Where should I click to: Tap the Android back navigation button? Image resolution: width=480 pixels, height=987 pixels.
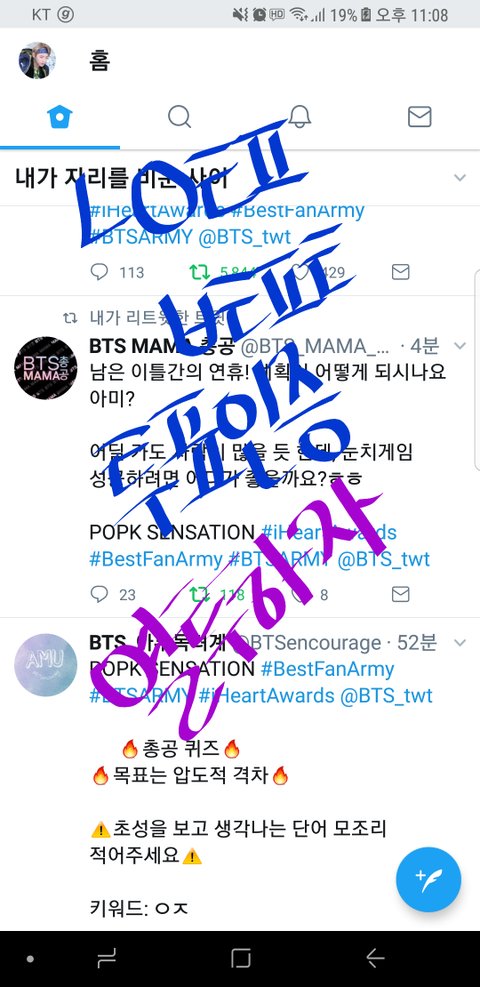click(375, 958)
